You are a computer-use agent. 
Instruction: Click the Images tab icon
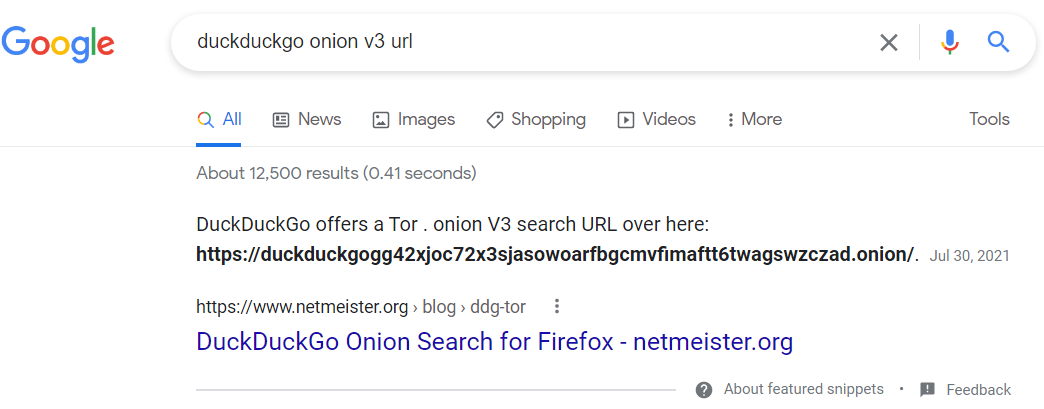tap(381, 120)
